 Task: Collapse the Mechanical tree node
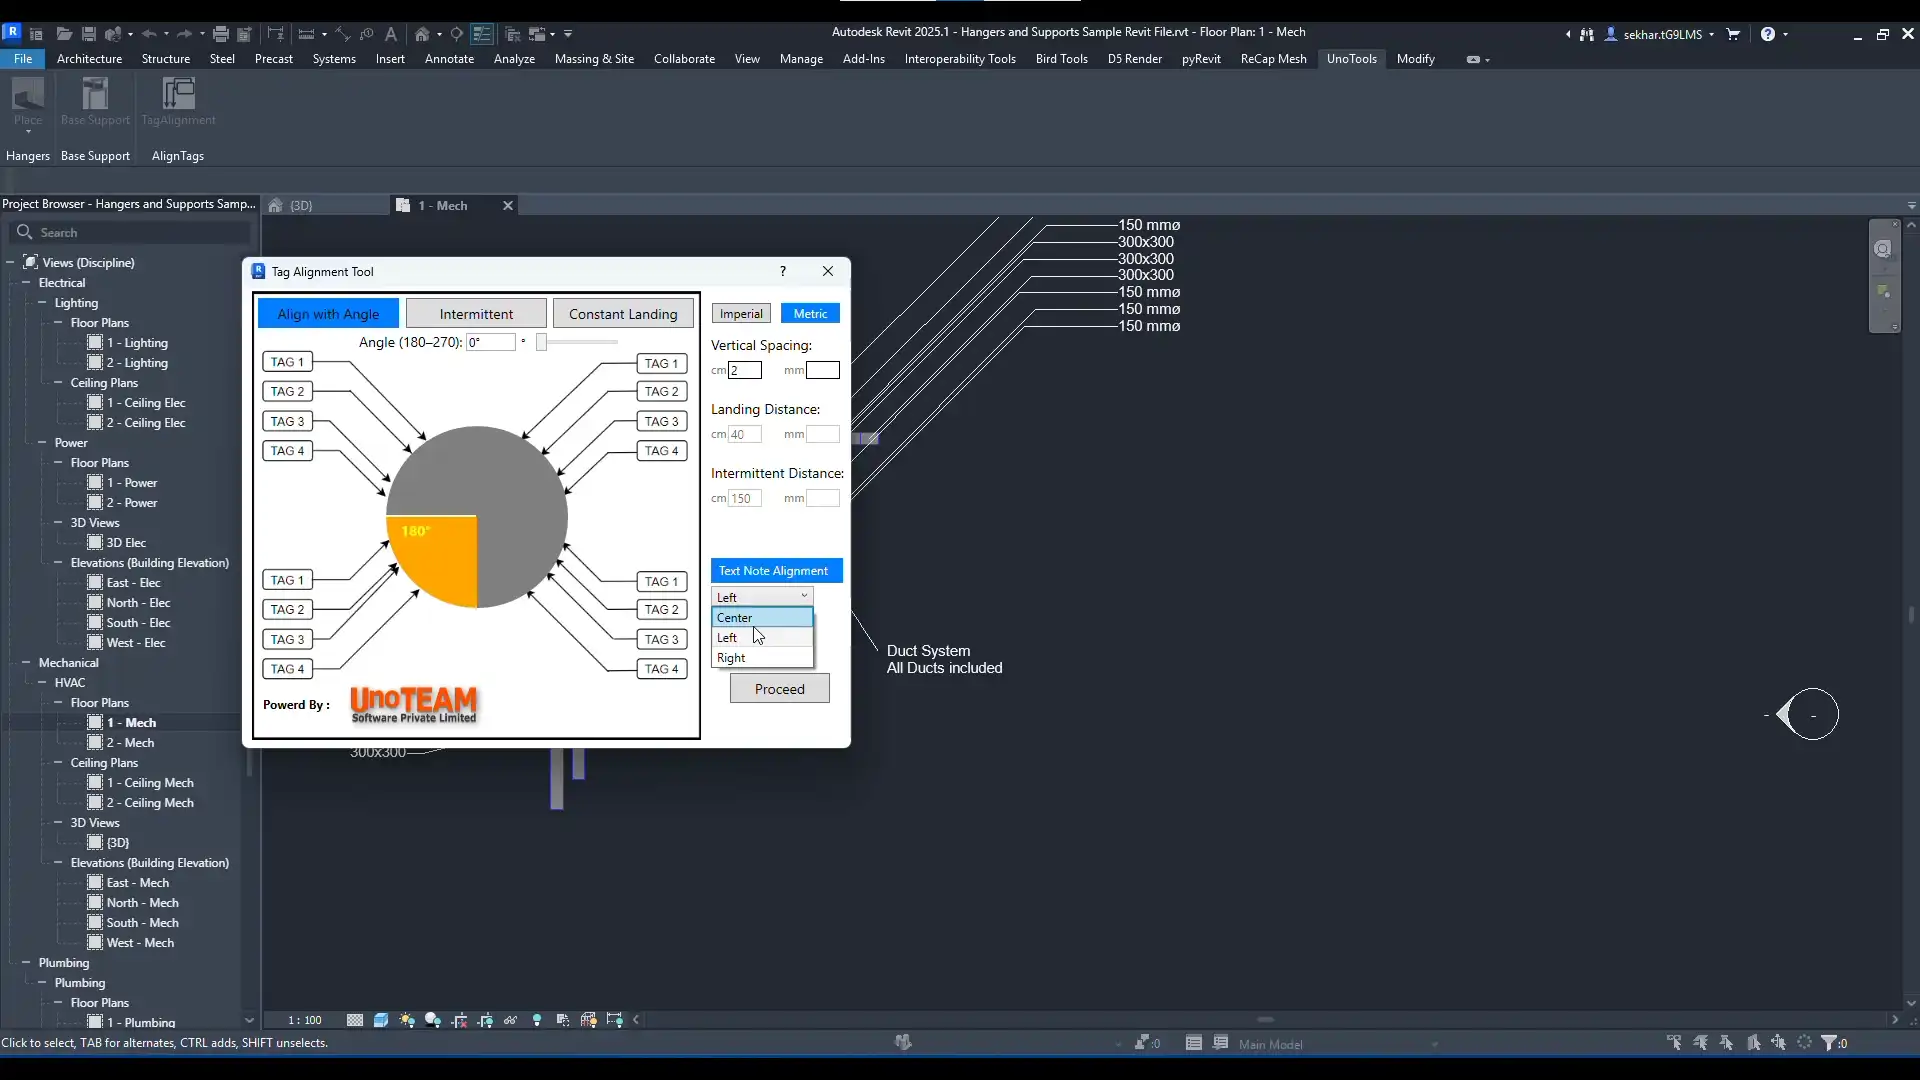coord(26,663)
